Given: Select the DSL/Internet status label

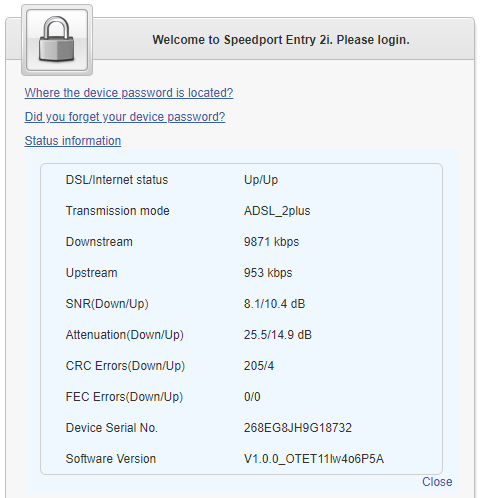Looking at the screenshot, I should pyautogui.click(x=117, y=180).
